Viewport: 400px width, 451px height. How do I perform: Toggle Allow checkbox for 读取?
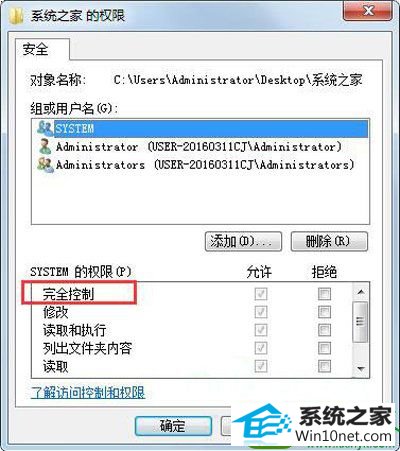pyautogui.click(x=261, y=366)
